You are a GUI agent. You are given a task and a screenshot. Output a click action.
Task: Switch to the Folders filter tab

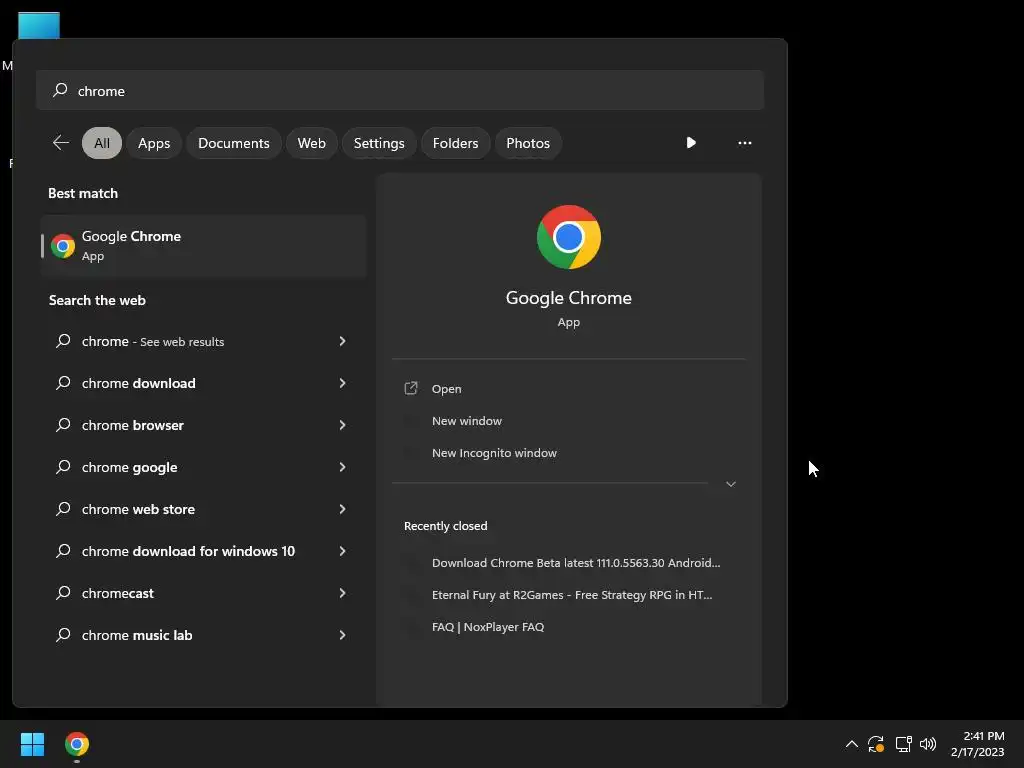tap(456, 143)
